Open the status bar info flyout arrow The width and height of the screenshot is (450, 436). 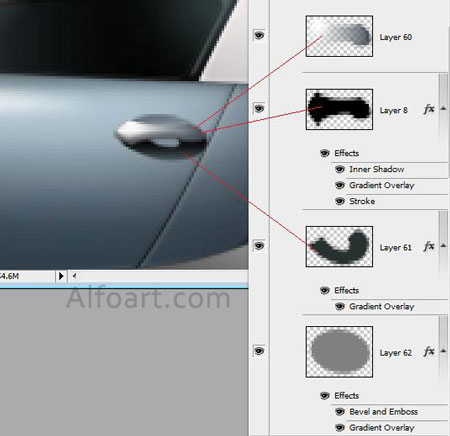point(61,276)
